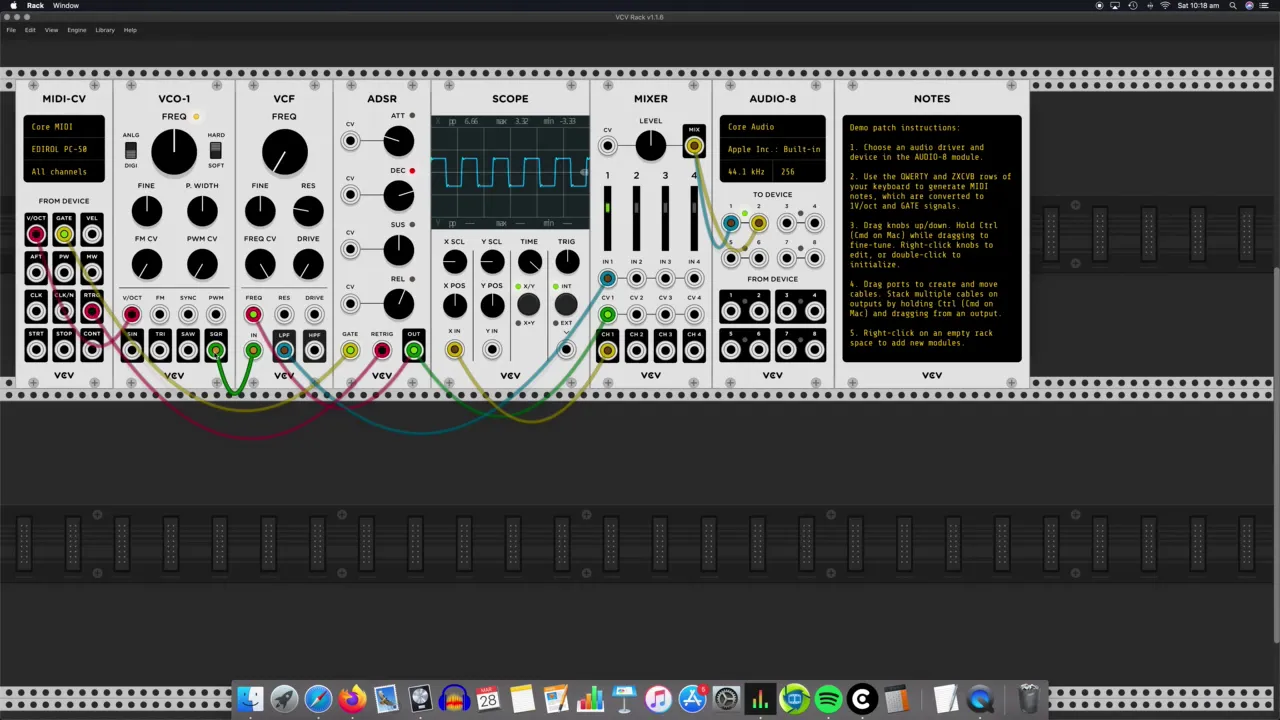Open the View menu

[51, 30]
